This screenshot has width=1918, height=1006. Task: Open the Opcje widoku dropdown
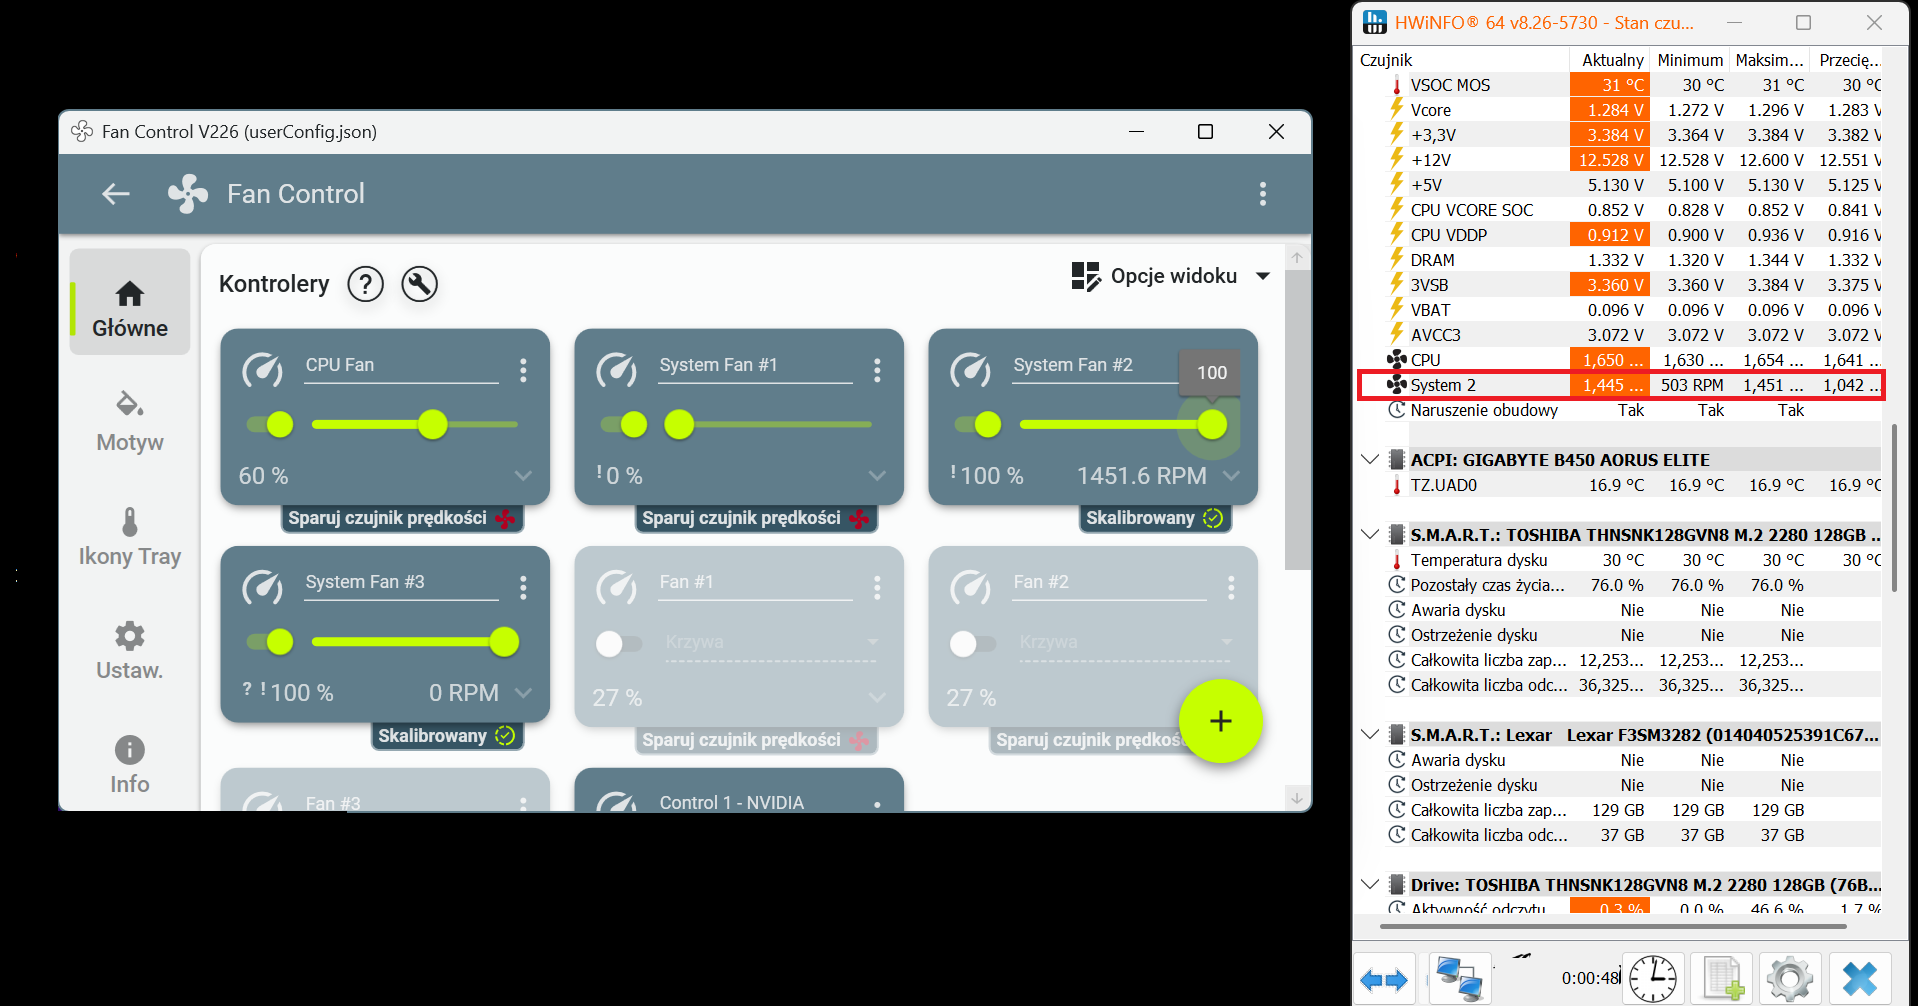click(x=1171, y=276)
